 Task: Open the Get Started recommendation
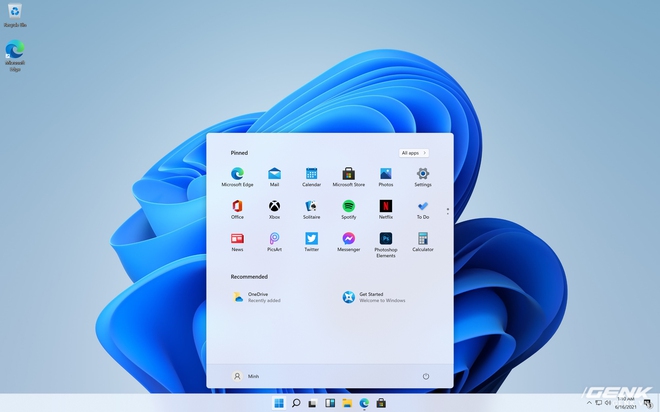tap(374, 297)
